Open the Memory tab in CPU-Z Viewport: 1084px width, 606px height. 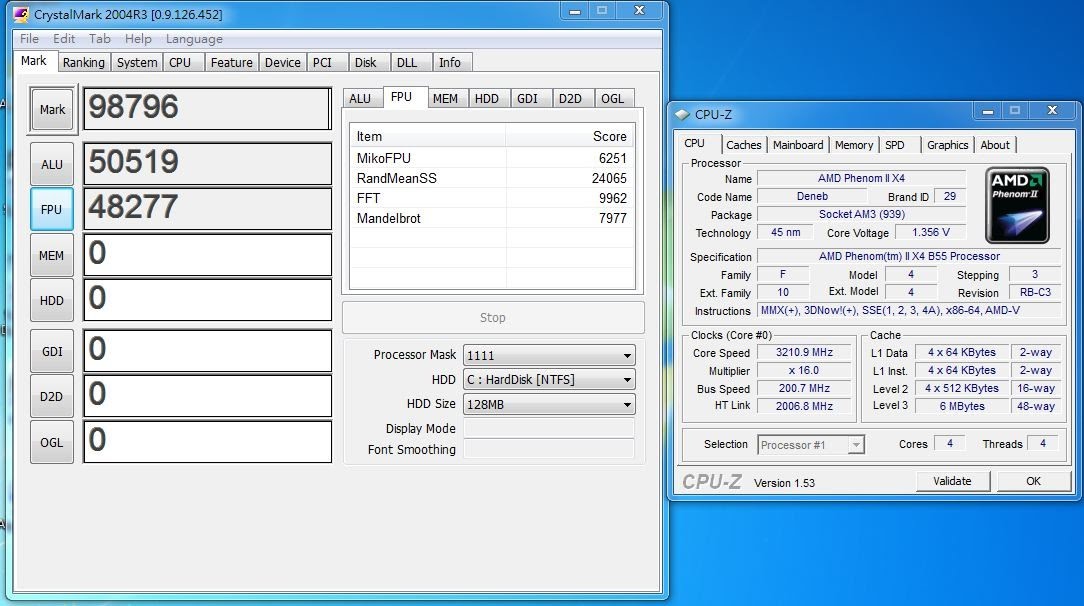[x=854, y=144]
